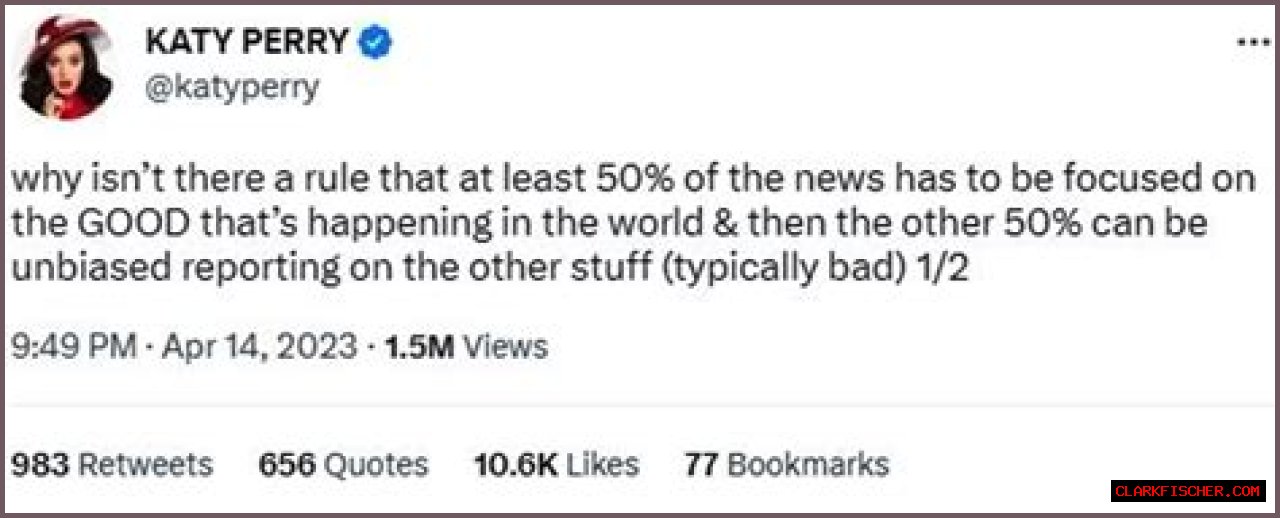Click the blue verified badge
This screenshot has width=1280, height=518.
(376, 42)
